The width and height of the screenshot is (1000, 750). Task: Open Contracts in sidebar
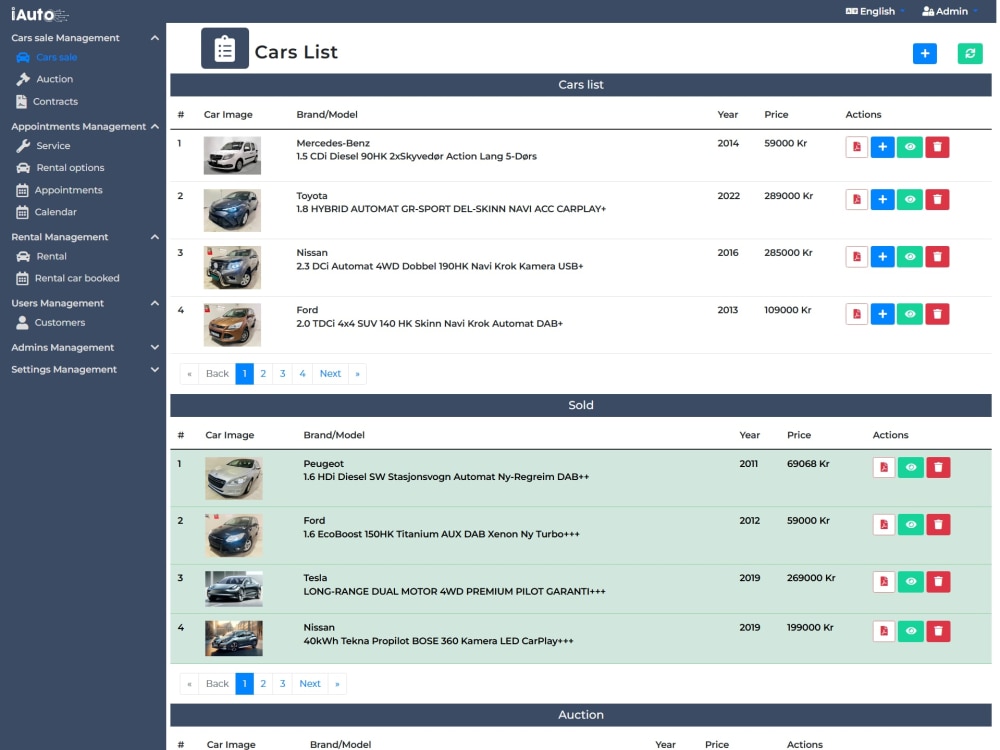[x=47, y=101]
